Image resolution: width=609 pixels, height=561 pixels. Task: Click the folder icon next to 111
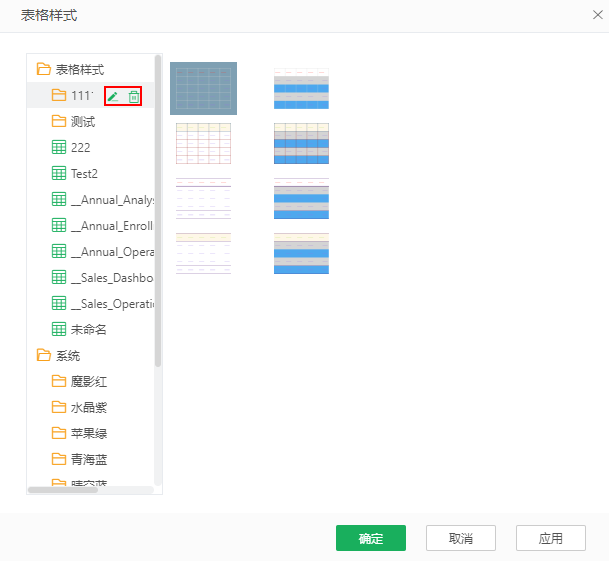pyautogui.click(x=59, y=95)
